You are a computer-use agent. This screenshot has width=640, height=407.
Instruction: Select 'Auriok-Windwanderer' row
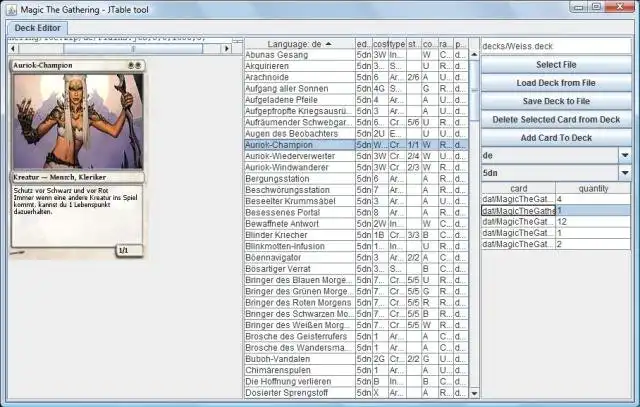tap(356, 167)
